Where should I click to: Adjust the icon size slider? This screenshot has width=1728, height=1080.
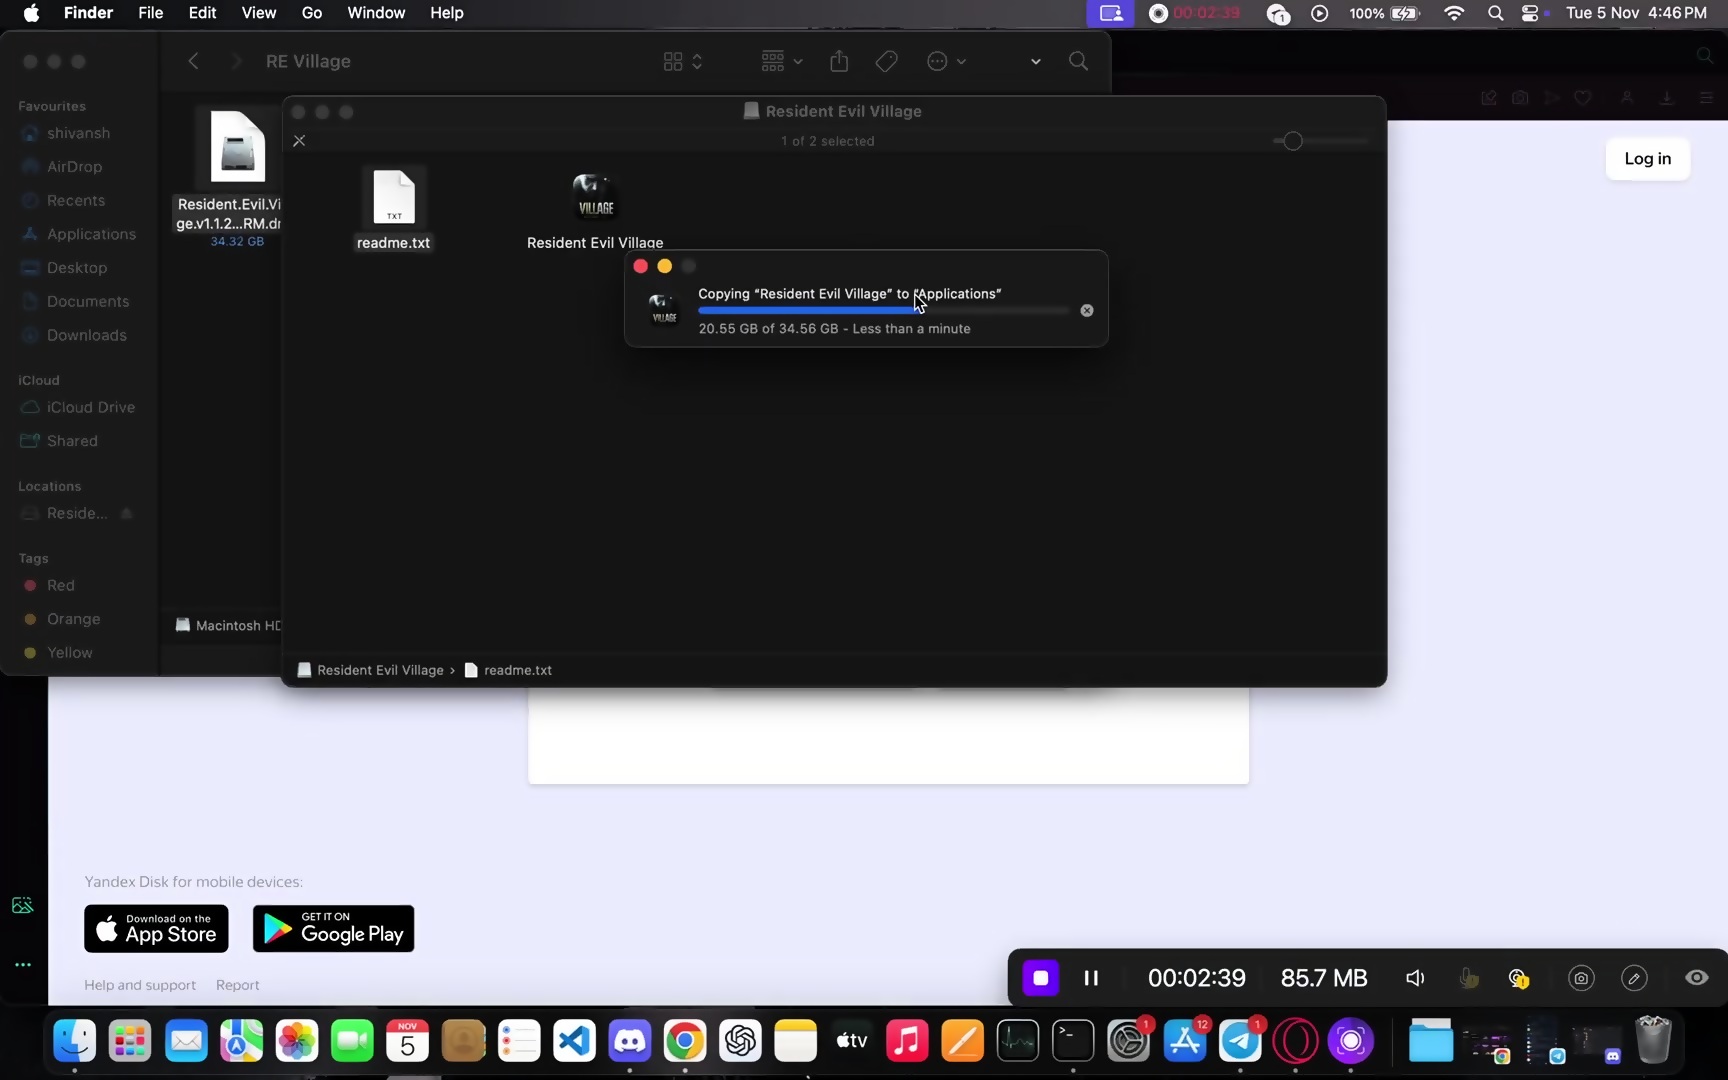click(1293, 141)
